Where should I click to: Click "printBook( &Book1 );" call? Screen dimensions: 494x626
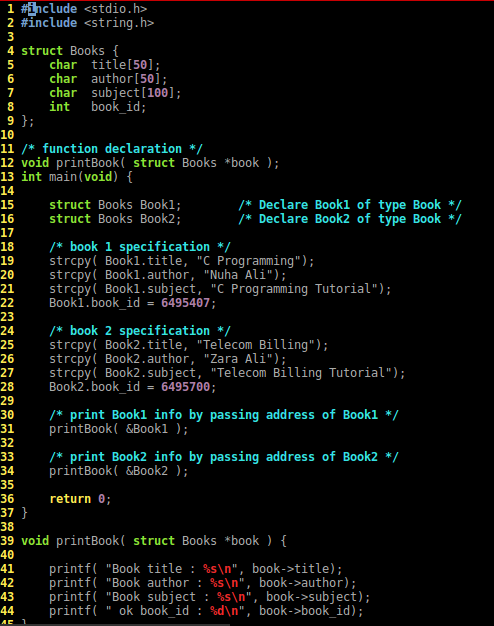point(119,429)
